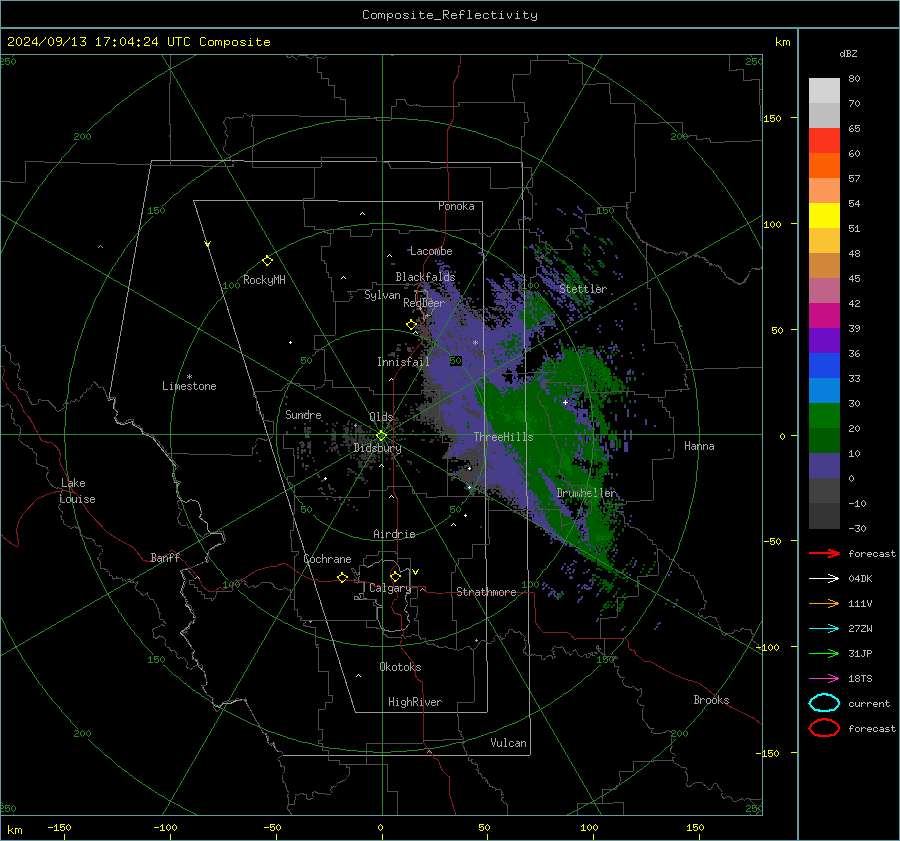The width and height of the screenshot is (900, 841).
Task: Click the RockyMH label
Action: tap(264, 280)
